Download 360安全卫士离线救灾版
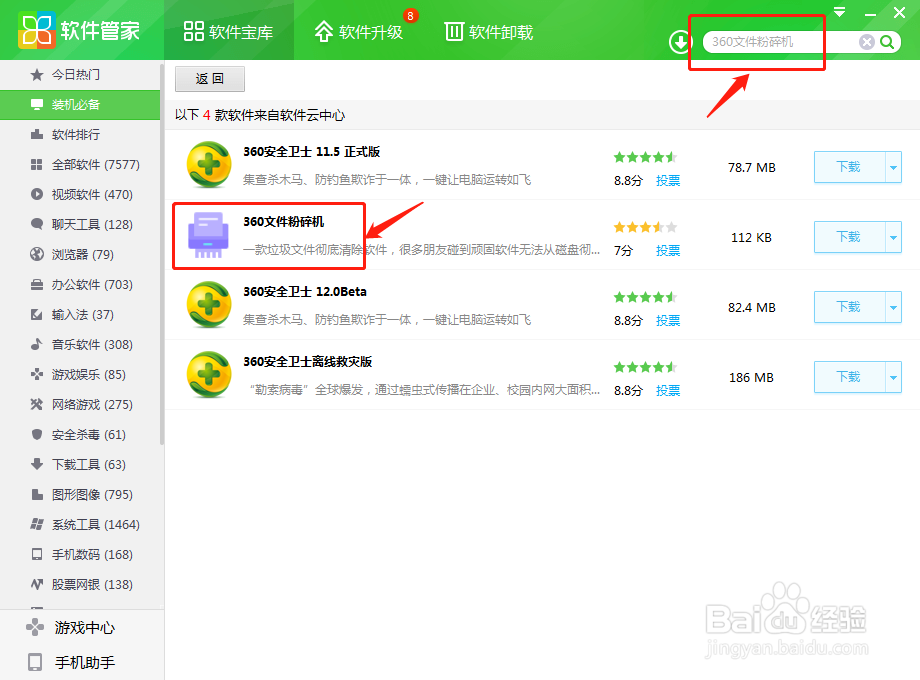920x680 pixels. 849,377
